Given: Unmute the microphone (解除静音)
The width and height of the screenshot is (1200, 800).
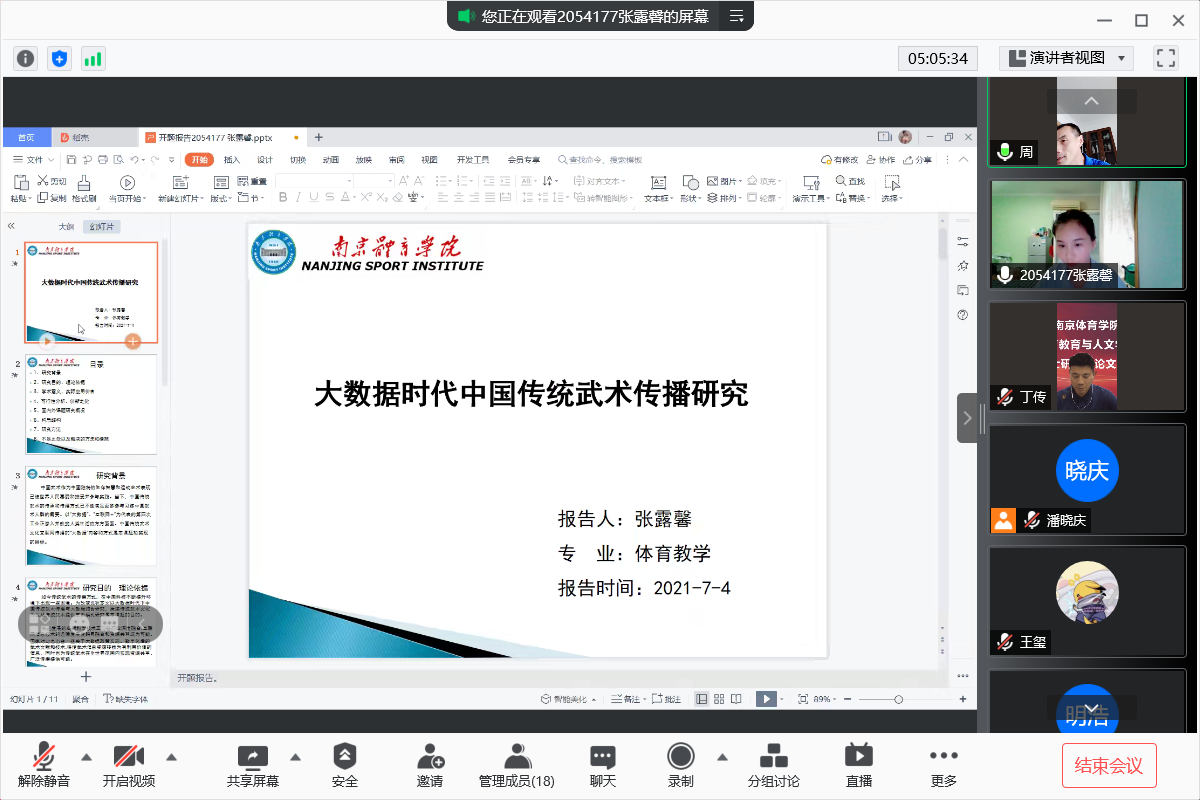Looking at the screenshot, I should click(x=44, y=765).
